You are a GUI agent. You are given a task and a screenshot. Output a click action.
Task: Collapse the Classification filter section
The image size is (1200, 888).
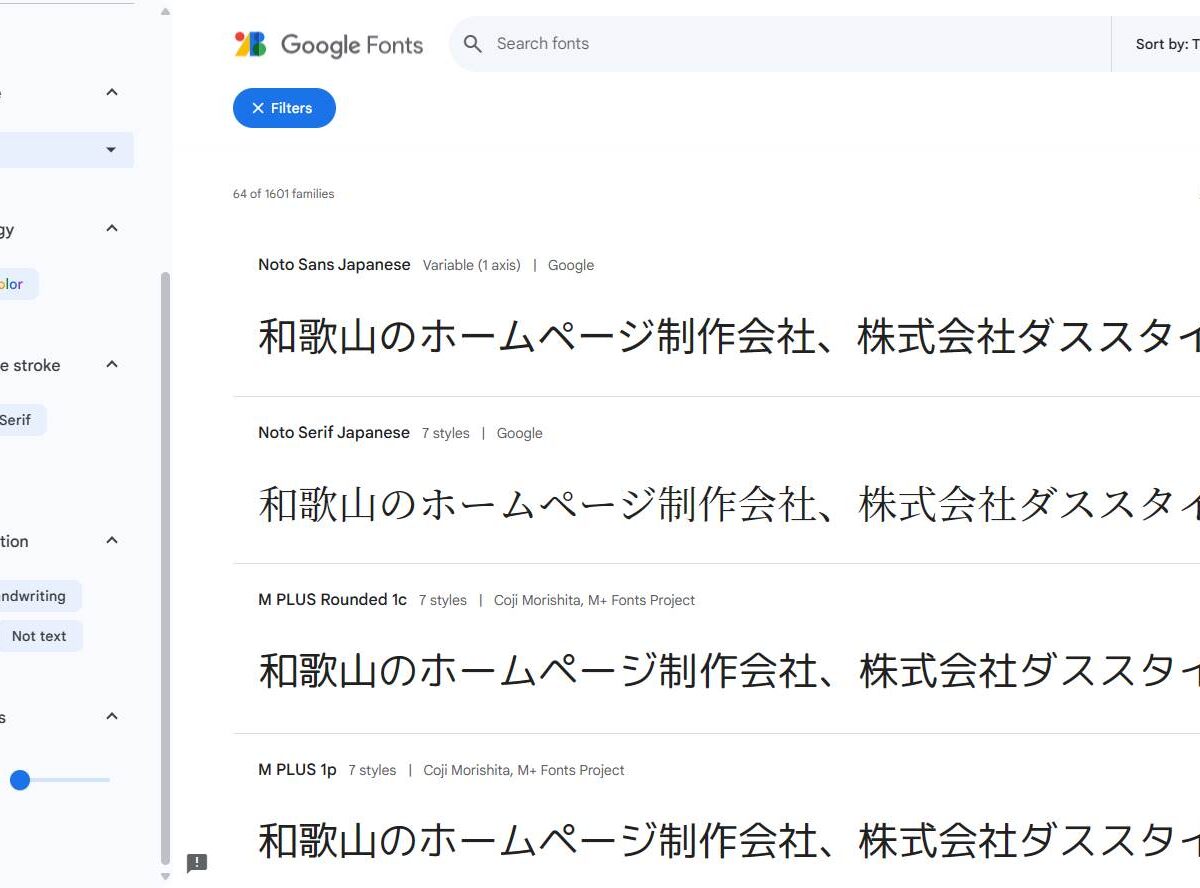112,541
